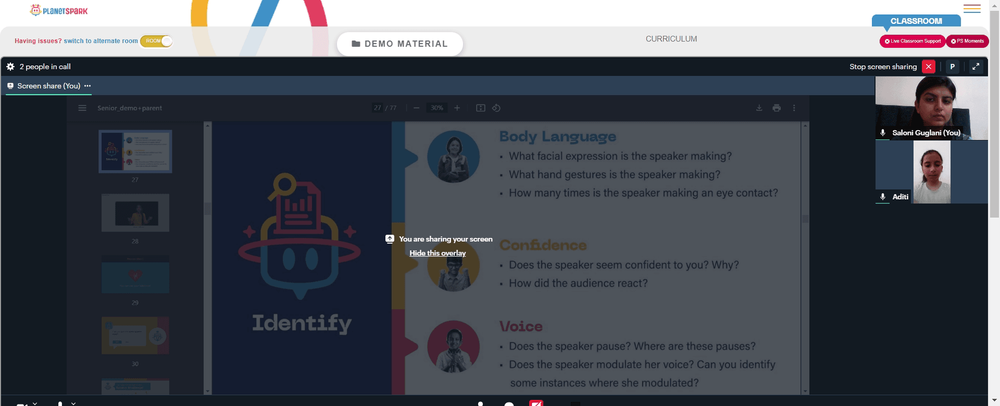Click the red stop screen sharing X button
This screenshot has width=1000, height=406.
point(929,66)
